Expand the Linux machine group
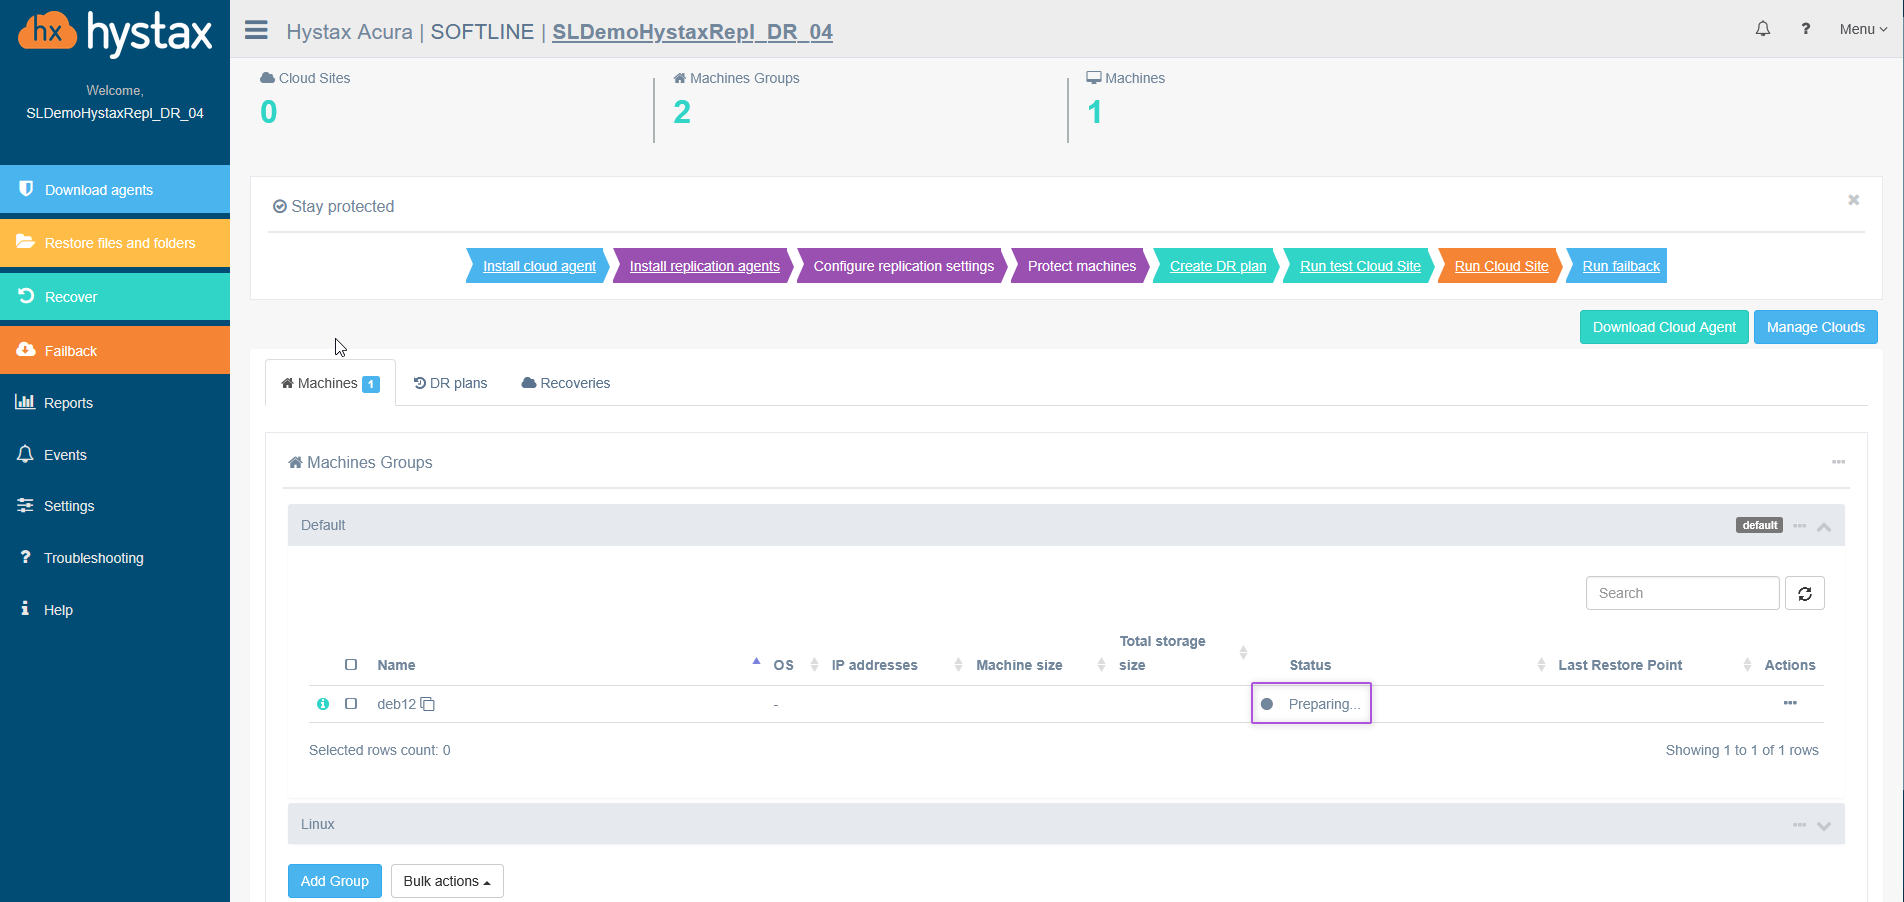Viewport: 1904px width, 902px height. coord(1824,825)
